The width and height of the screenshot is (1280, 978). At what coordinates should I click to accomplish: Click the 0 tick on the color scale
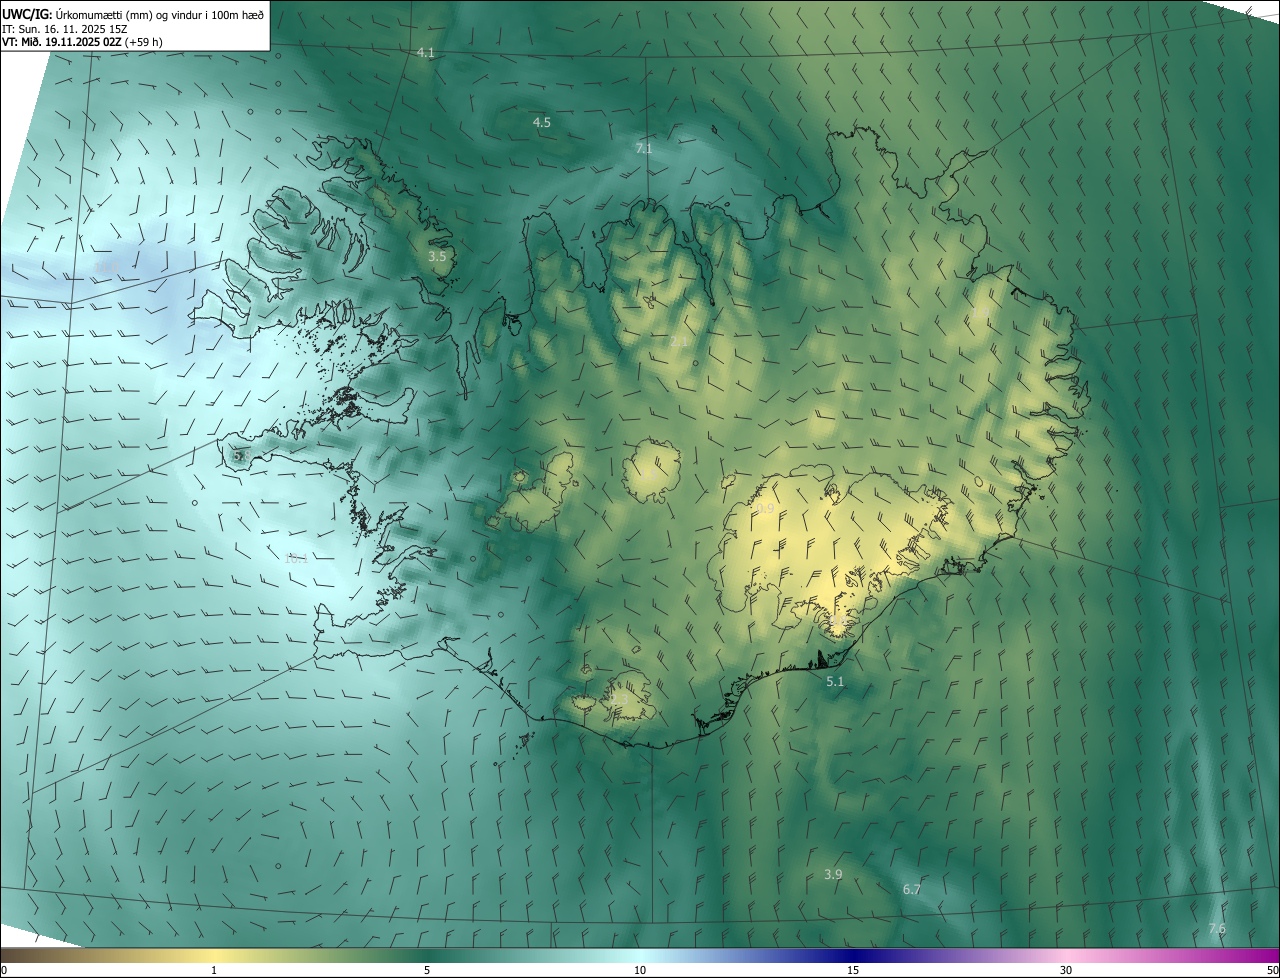[x=4, y=970]
